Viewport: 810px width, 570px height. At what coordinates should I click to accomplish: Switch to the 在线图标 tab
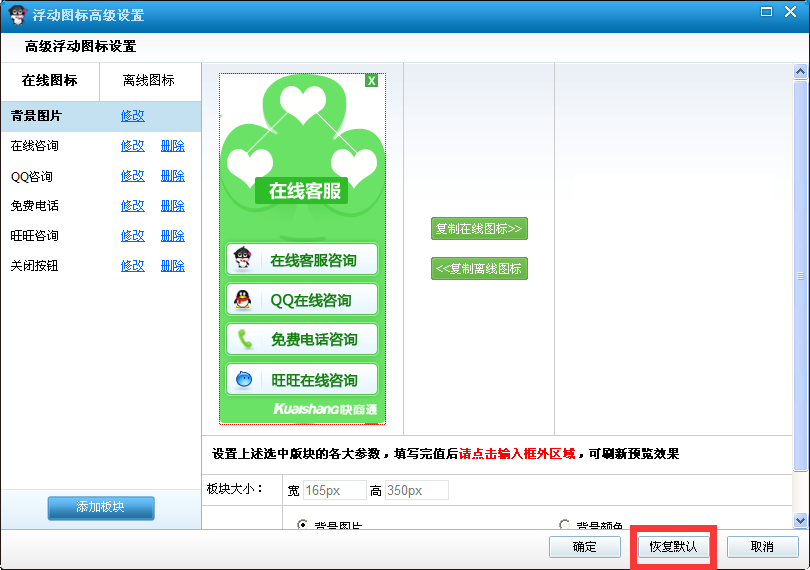coord(49,81)
